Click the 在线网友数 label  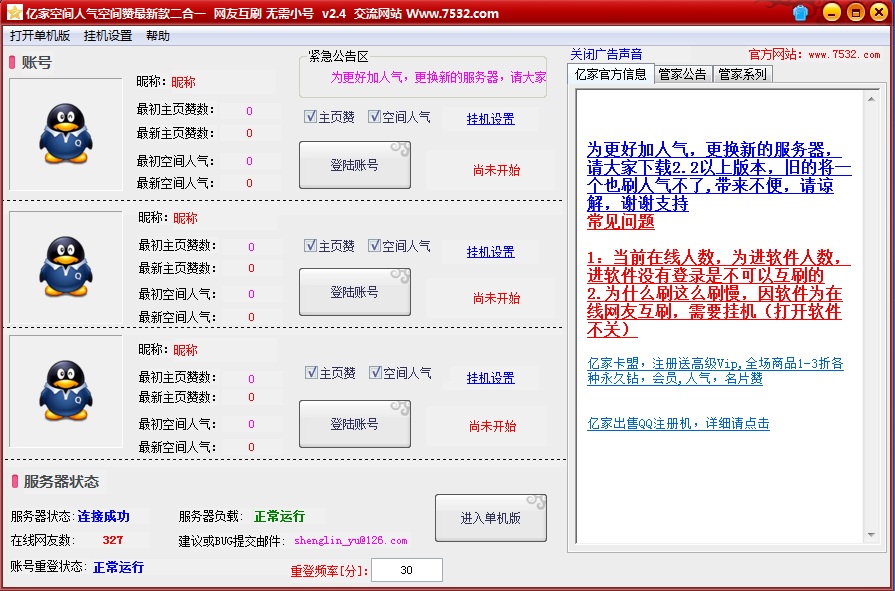coord(43,540)
